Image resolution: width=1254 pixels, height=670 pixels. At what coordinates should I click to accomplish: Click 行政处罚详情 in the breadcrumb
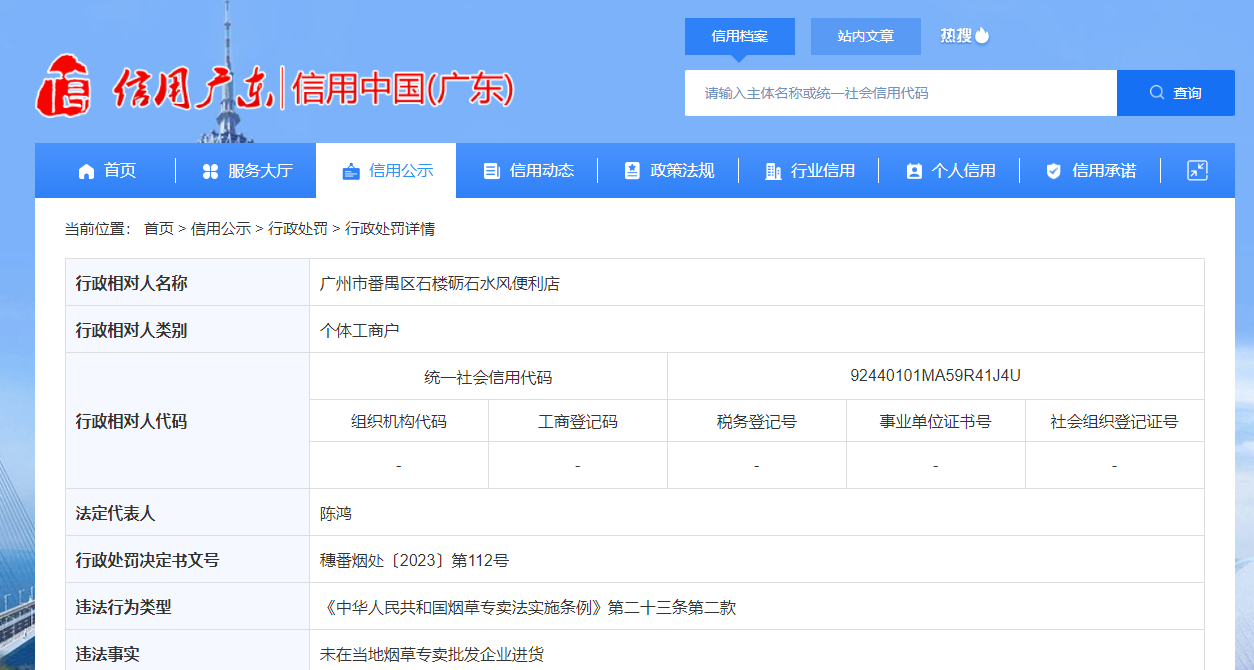point(390,229)
